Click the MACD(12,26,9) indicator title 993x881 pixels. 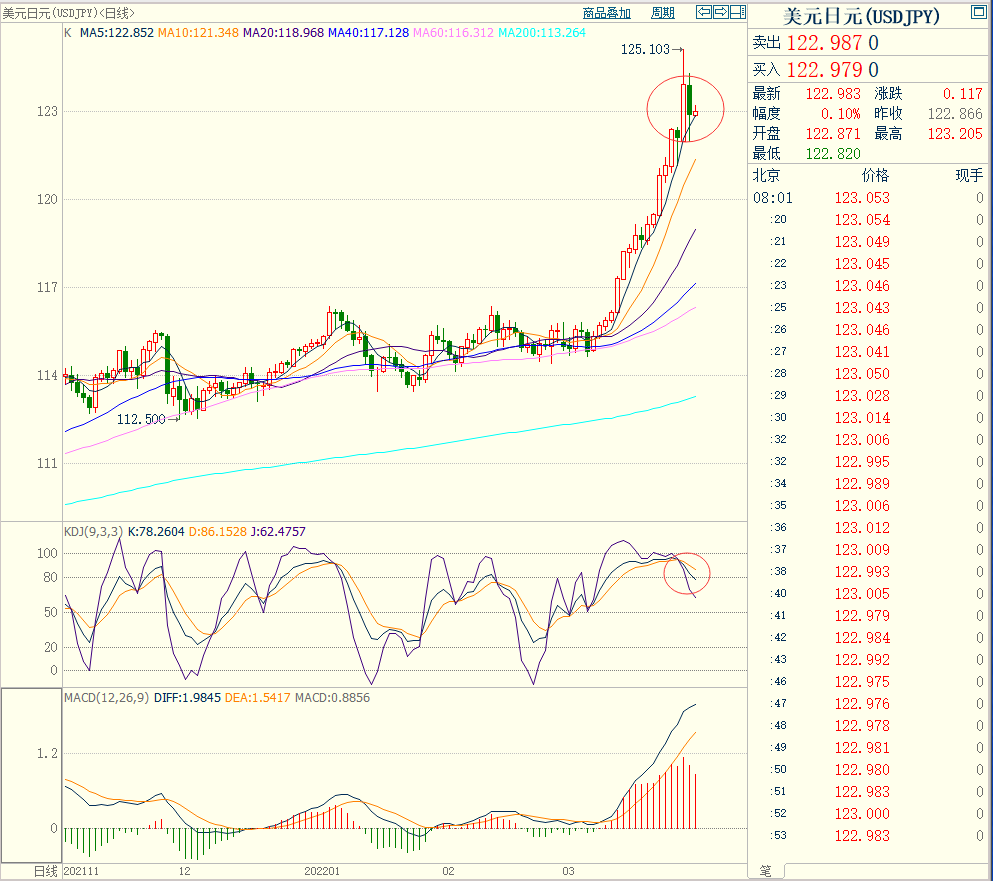click(106, 697)
